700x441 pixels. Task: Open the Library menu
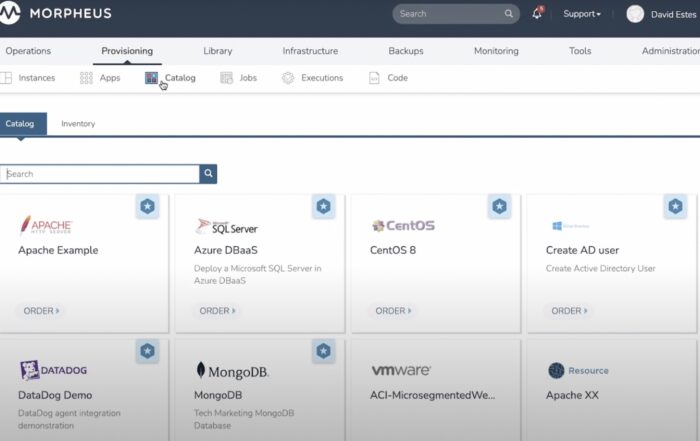tap(217, 51)
